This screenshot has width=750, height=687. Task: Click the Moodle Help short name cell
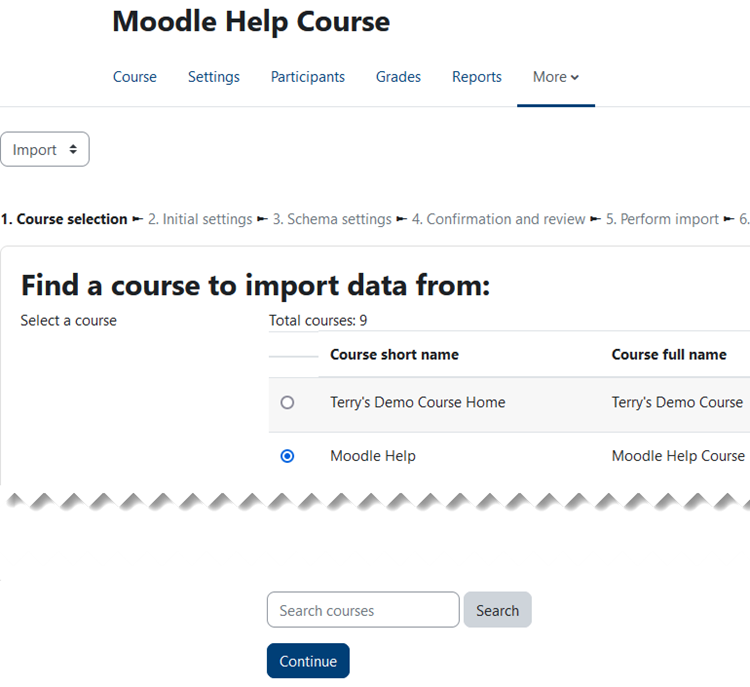(373, 456)
